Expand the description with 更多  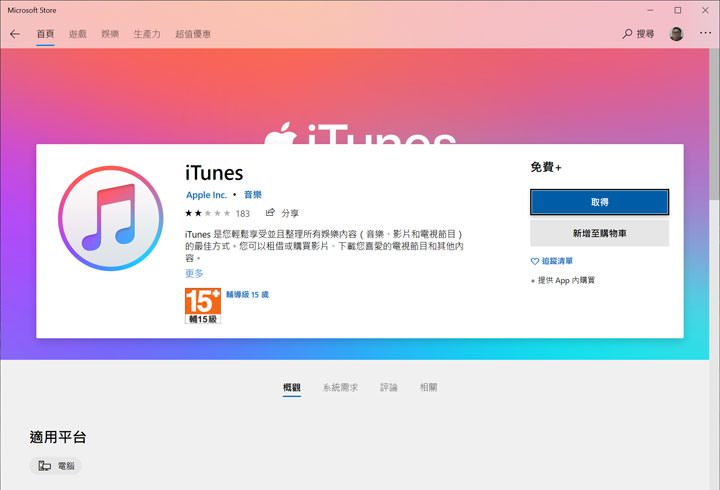point(194,273)
